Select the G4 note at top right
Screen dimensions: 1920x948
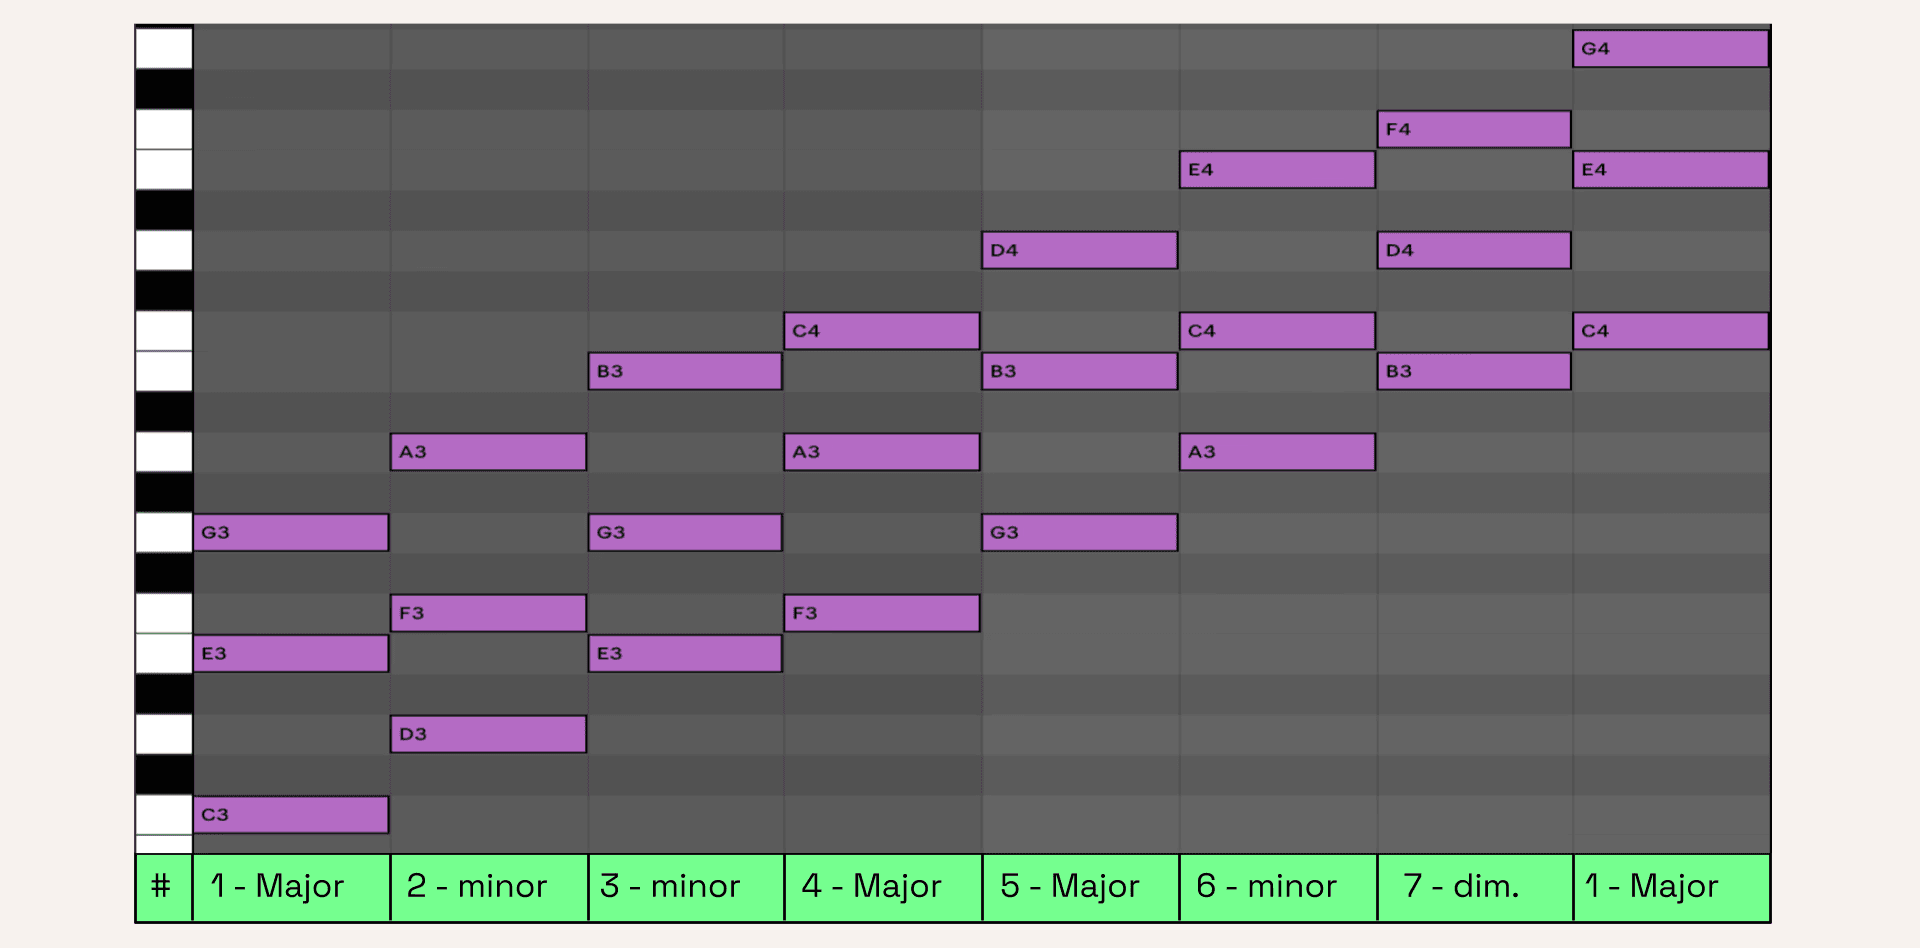coord(1671,48)
